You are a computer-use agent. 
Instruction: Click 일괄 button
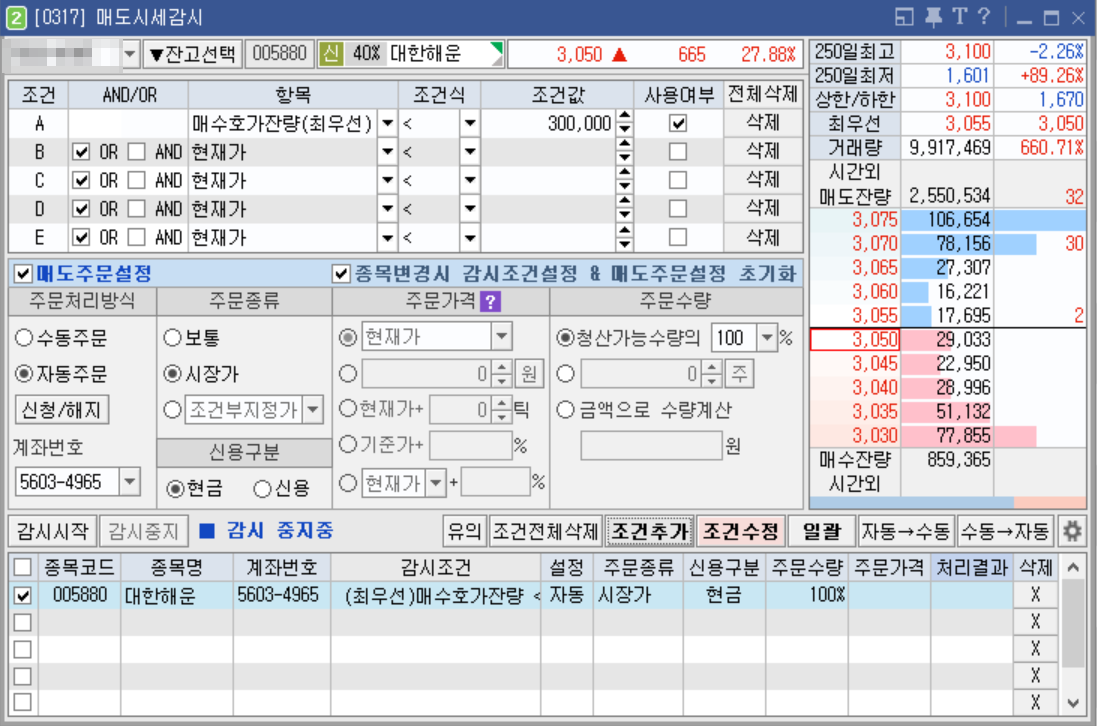tap(821, 531)
